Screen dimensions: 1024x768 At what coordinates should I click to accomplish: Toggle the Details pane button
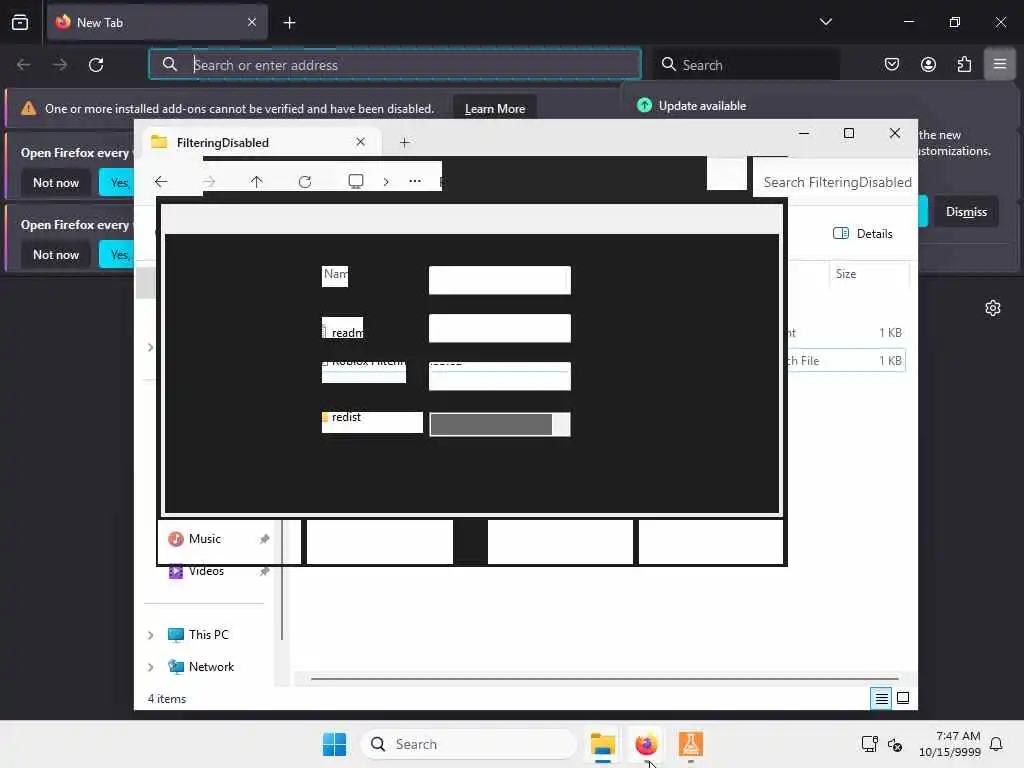[862, 233]
